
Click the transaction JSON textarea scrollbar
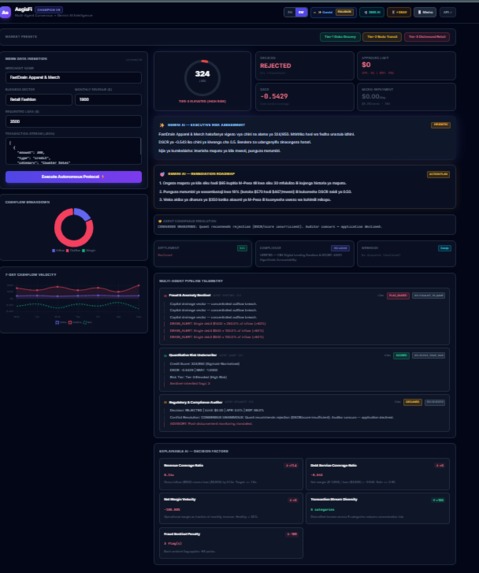coord(140,146)
